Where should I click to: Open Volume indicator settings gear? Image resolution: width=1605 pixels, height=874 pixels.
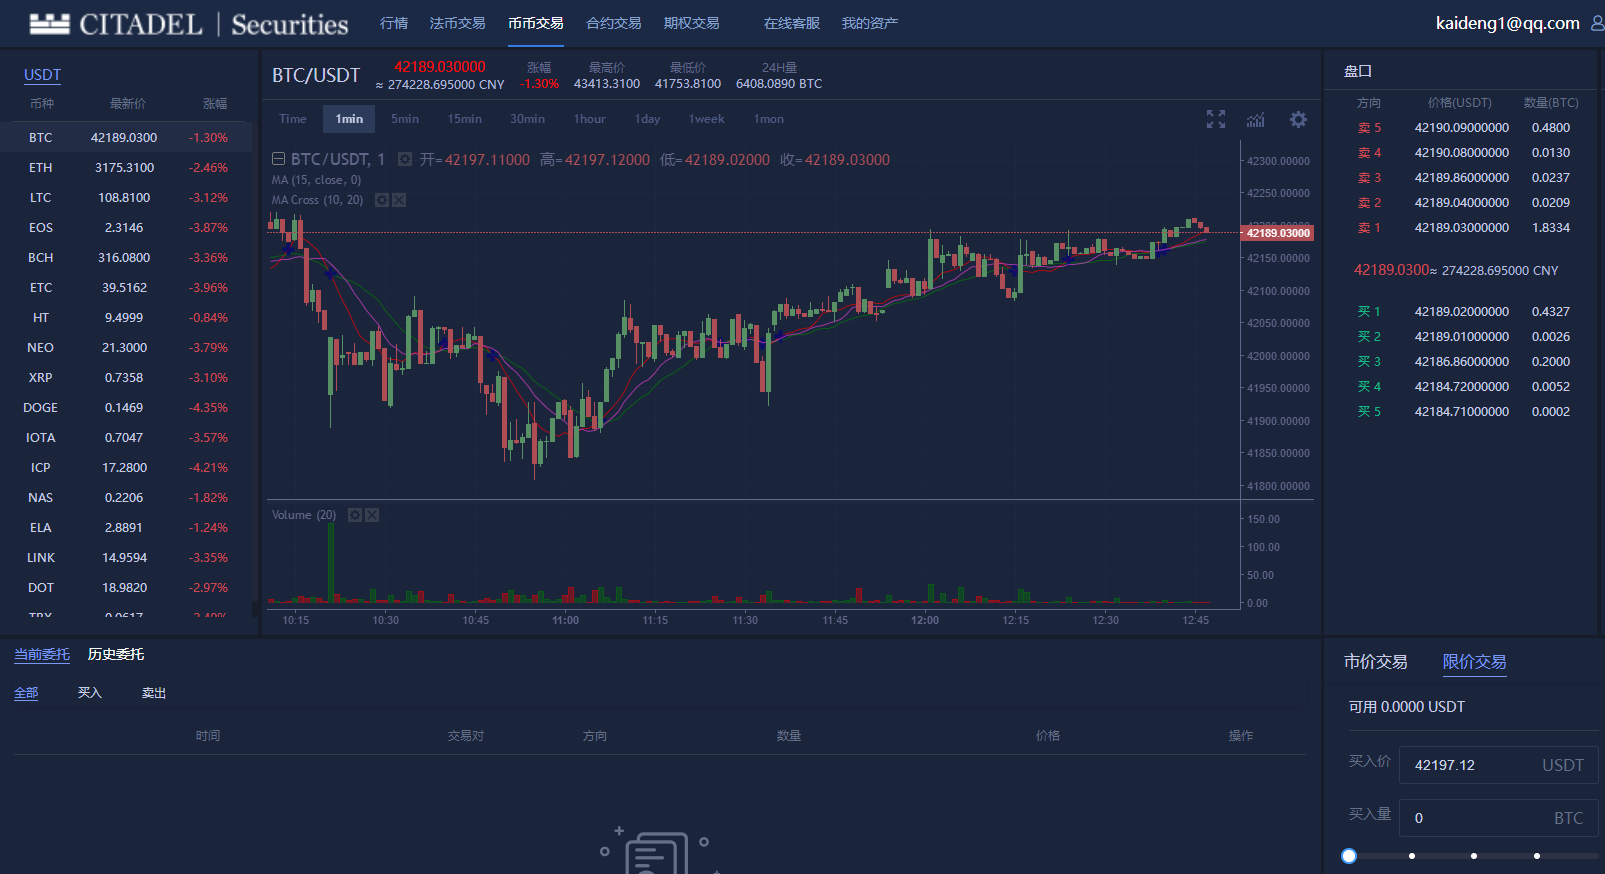[x=354, y=515]
